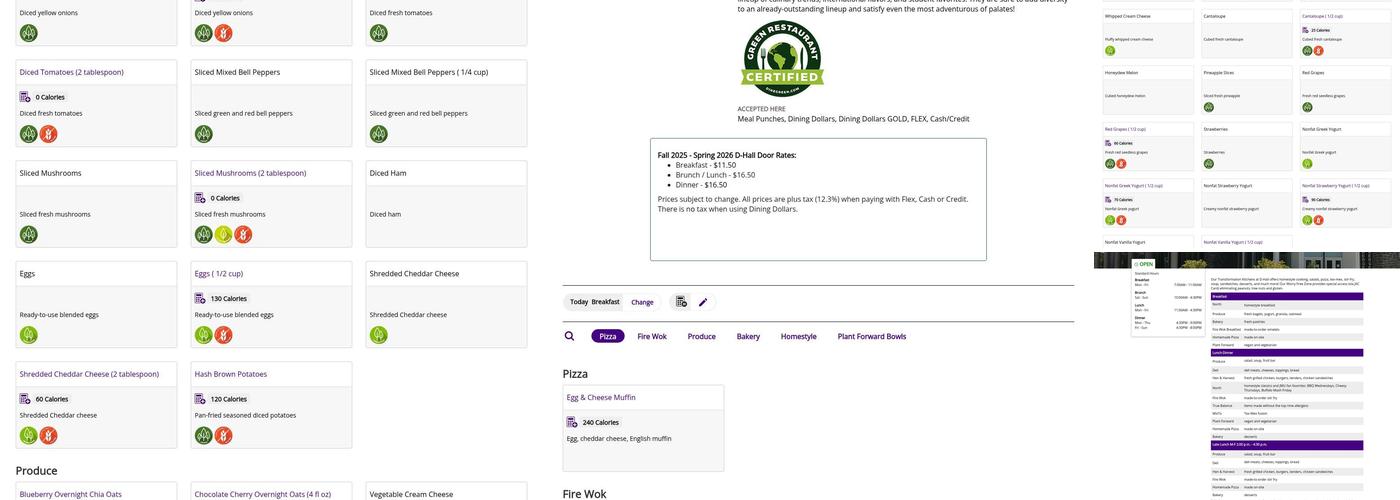Viewport: 1400px width, 500px height.
Task: Click calculator icon on Egg & Cheese Muffin
Action: pyautogui.click(x=572, y=423)
